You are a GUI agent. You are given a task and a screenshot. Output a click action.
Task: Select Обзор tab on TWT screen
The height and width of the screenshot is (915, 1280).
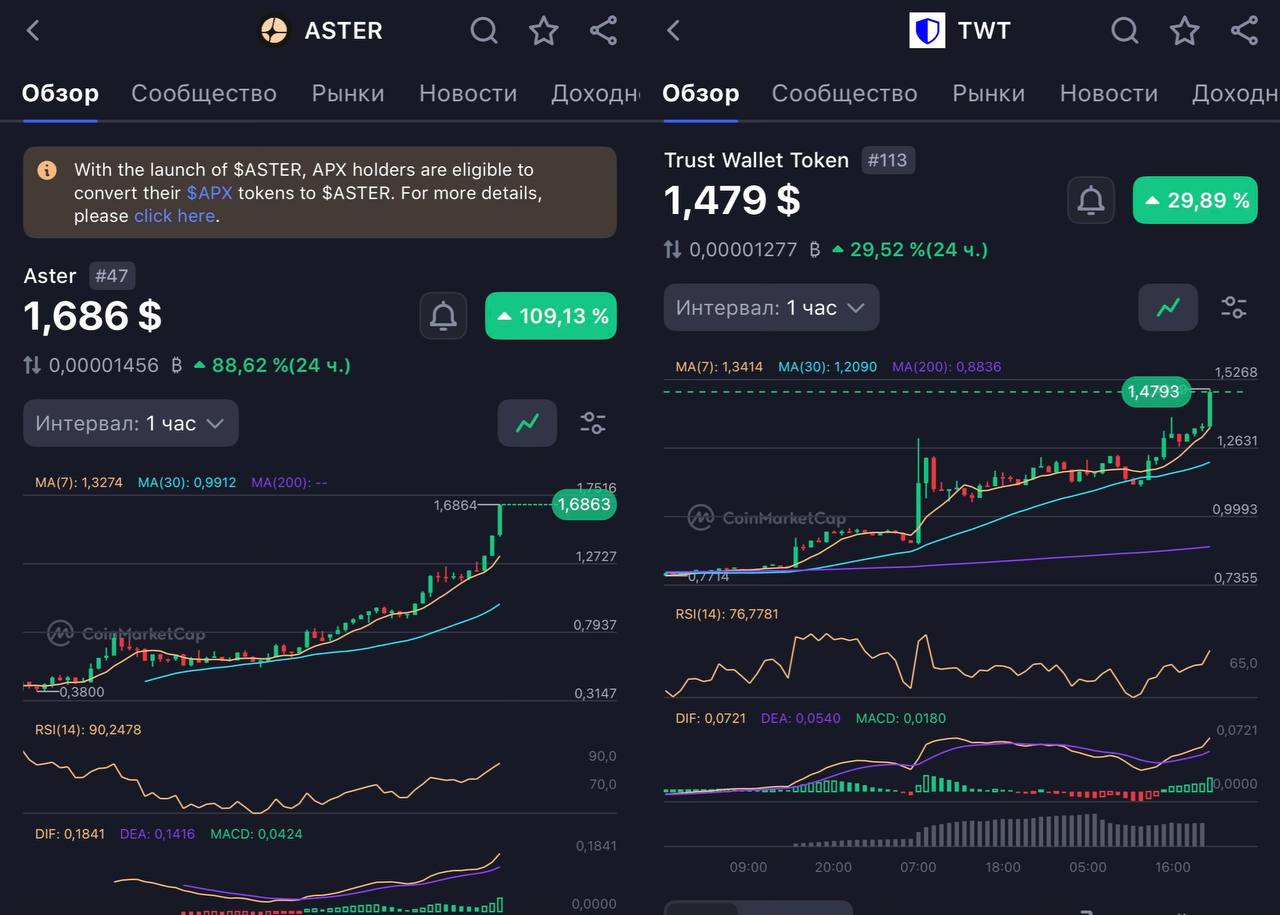click(x=701, y=94)
